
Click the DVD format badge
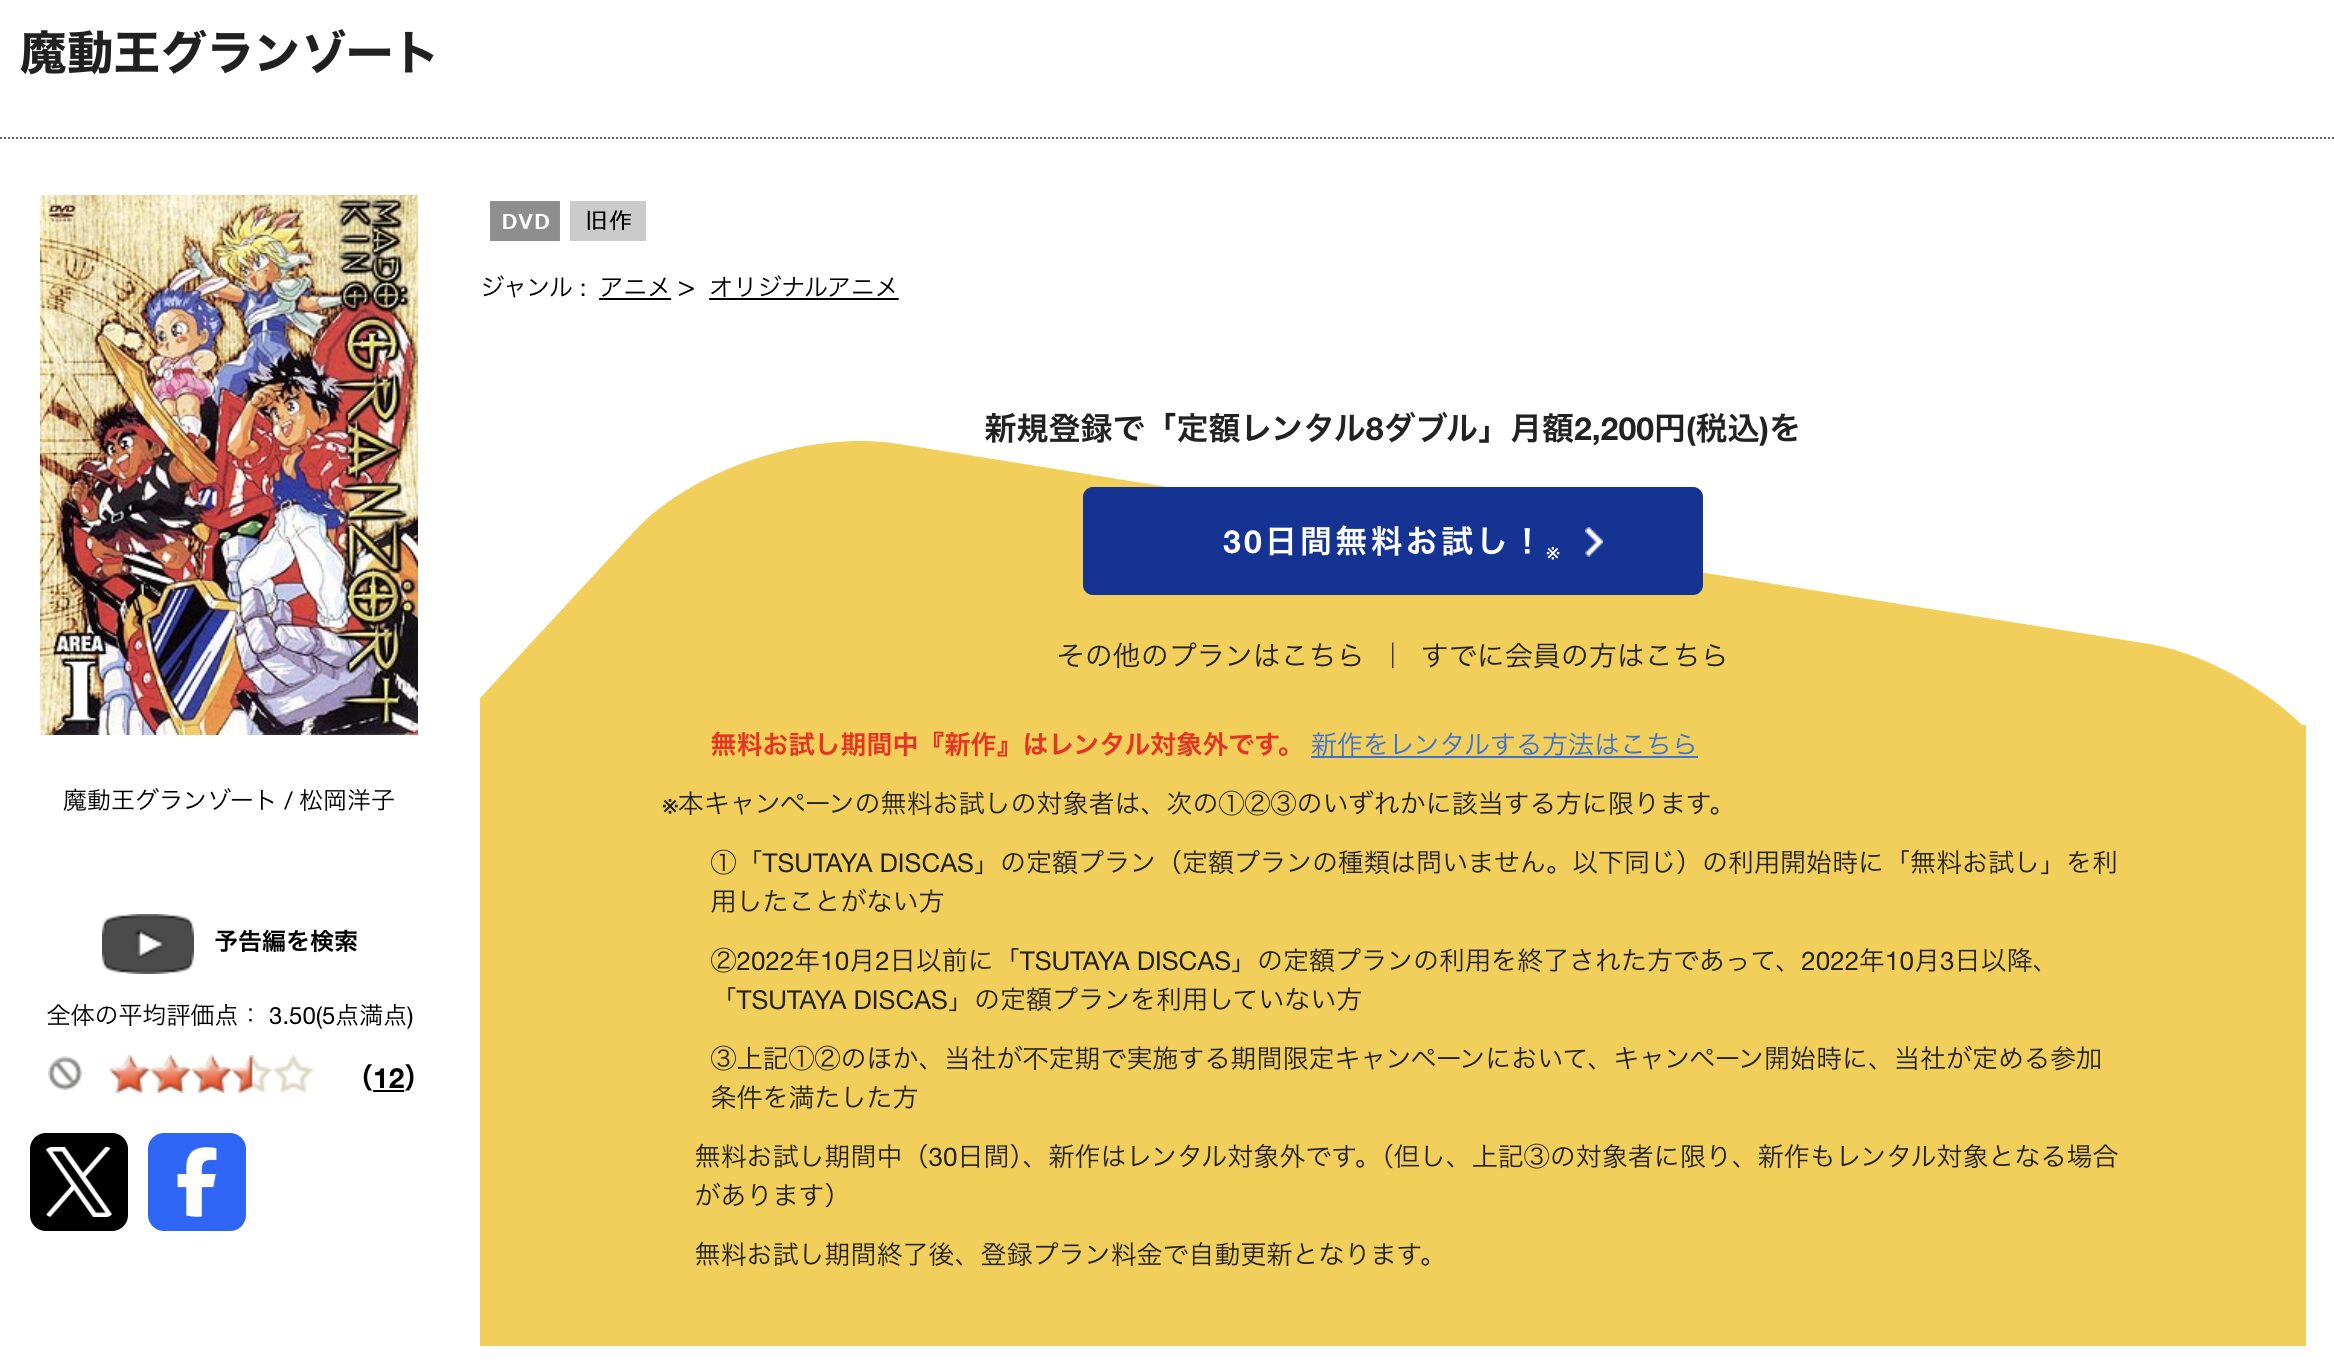pos(525,221)
